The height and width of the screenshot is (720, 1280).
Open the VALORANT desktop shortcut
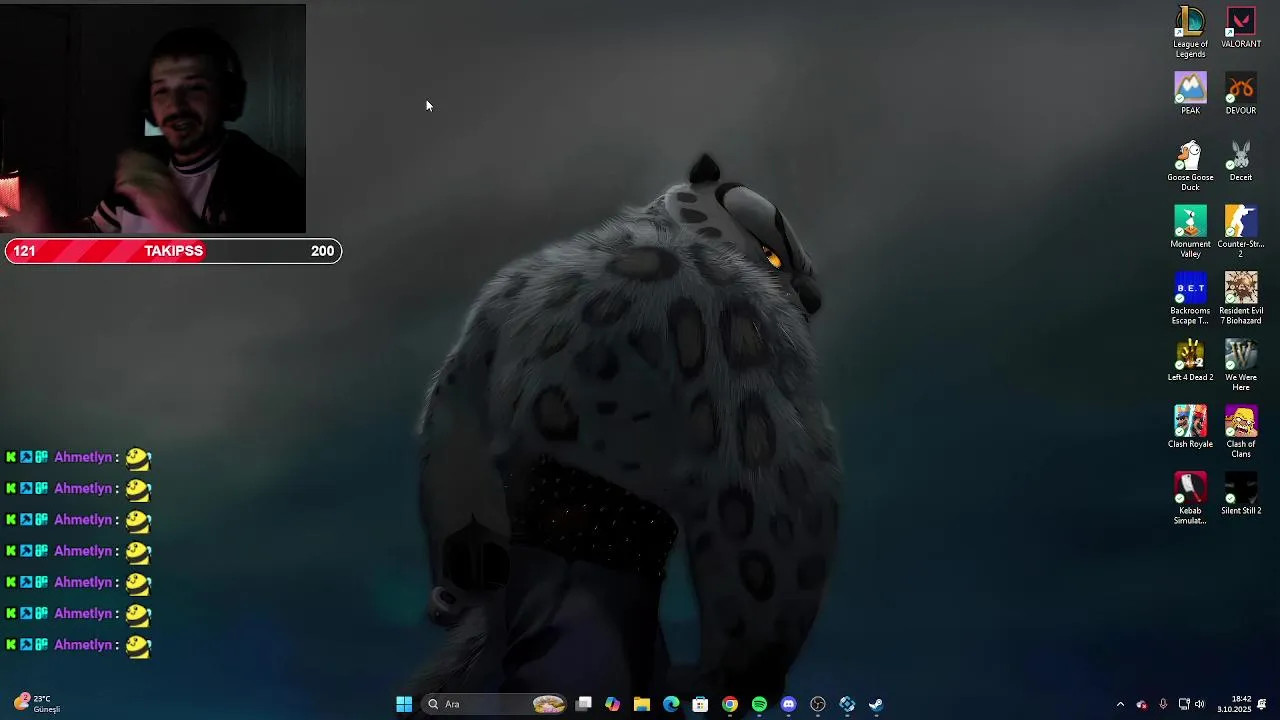click(1241, 27)
